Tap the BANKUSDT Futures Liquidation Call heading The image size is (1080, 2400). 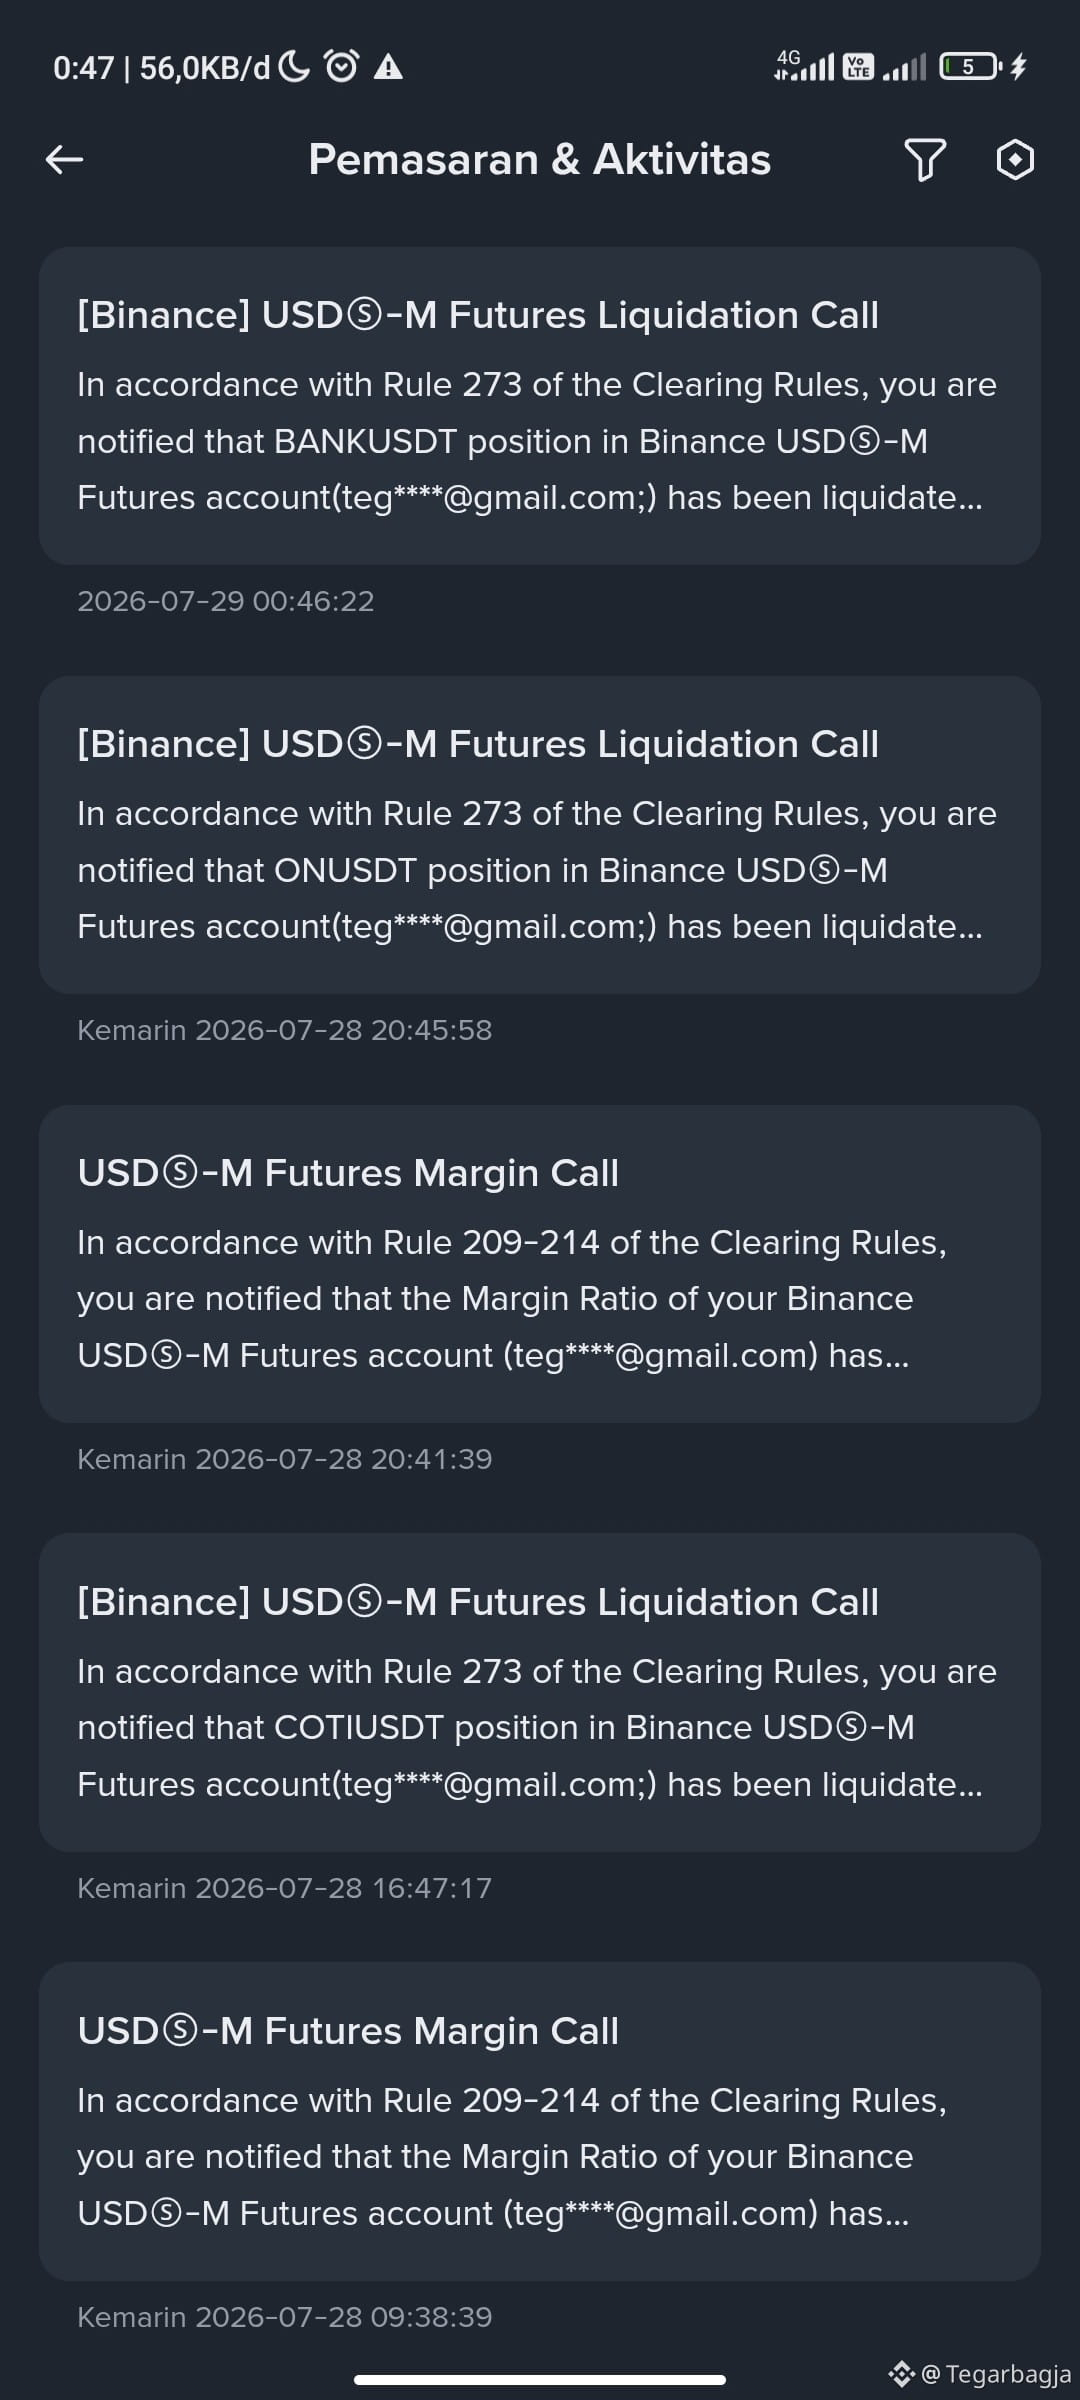click(478, 315)
